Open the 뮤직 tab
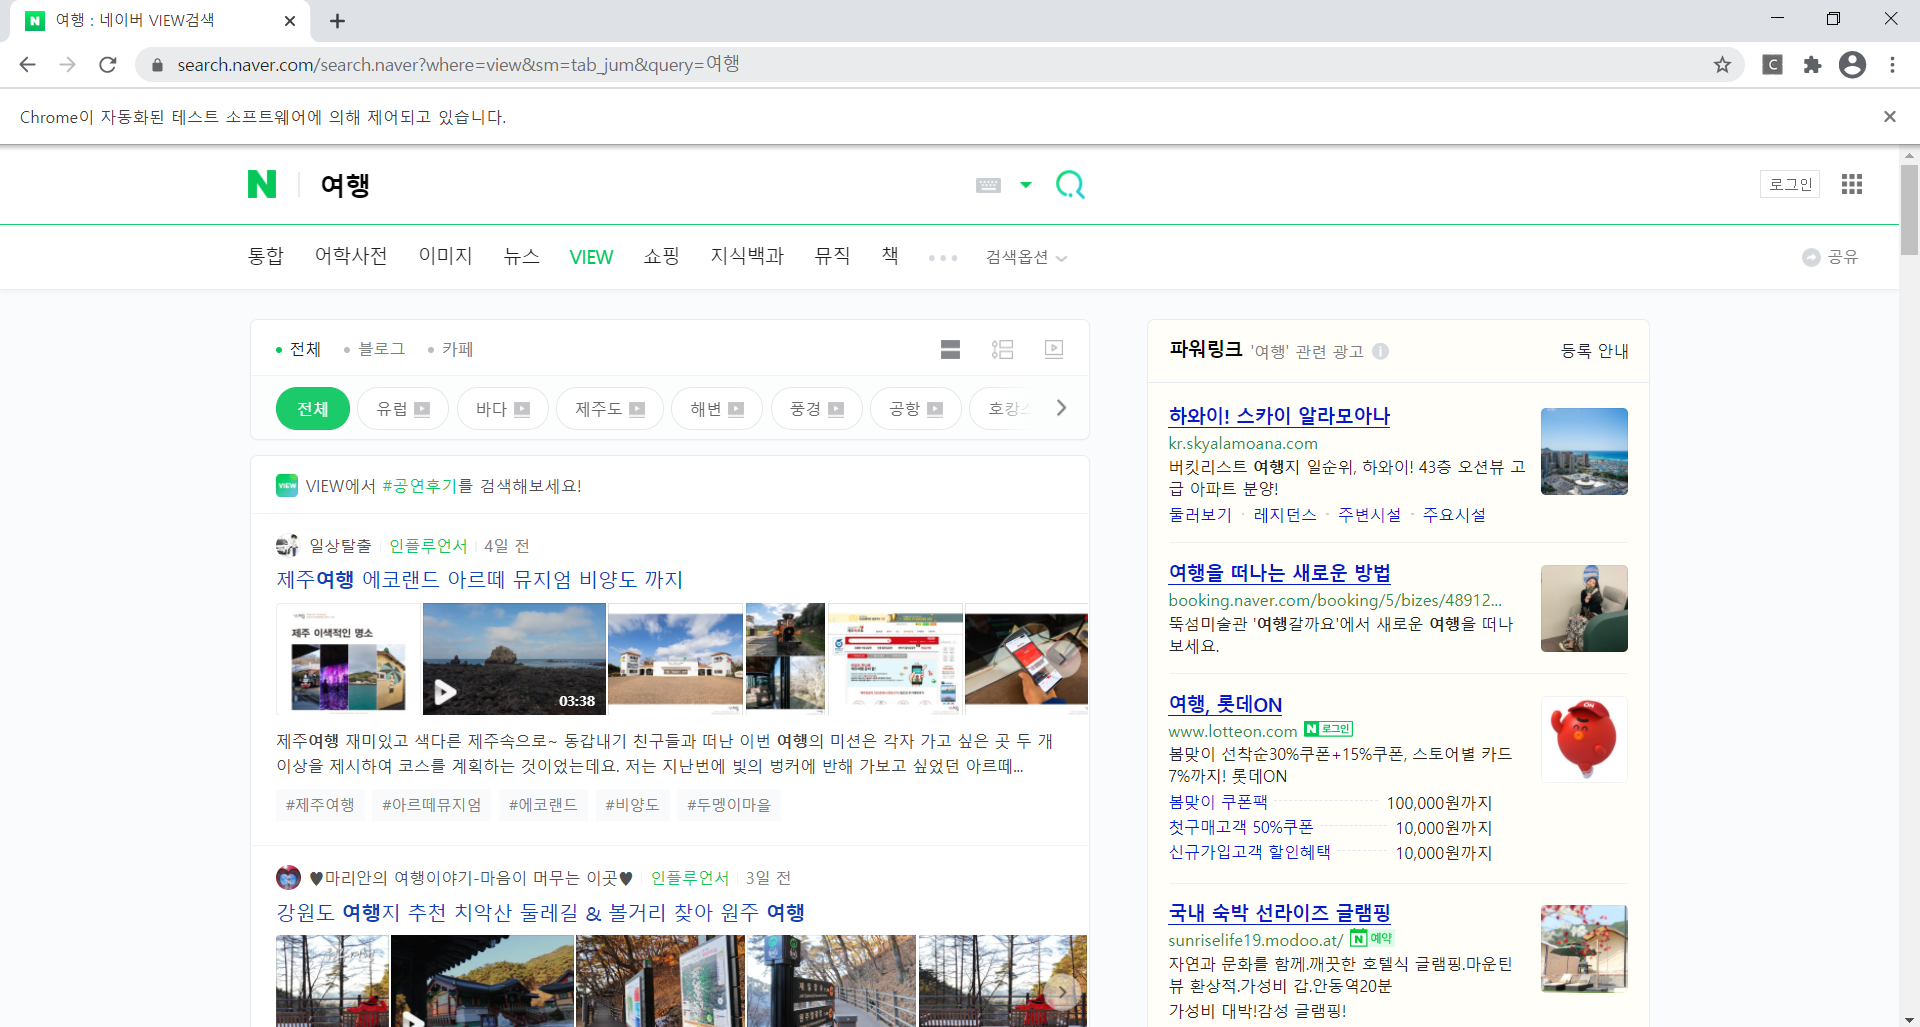Viewport: 1920px width, 1027px height. tap(832, 256)
